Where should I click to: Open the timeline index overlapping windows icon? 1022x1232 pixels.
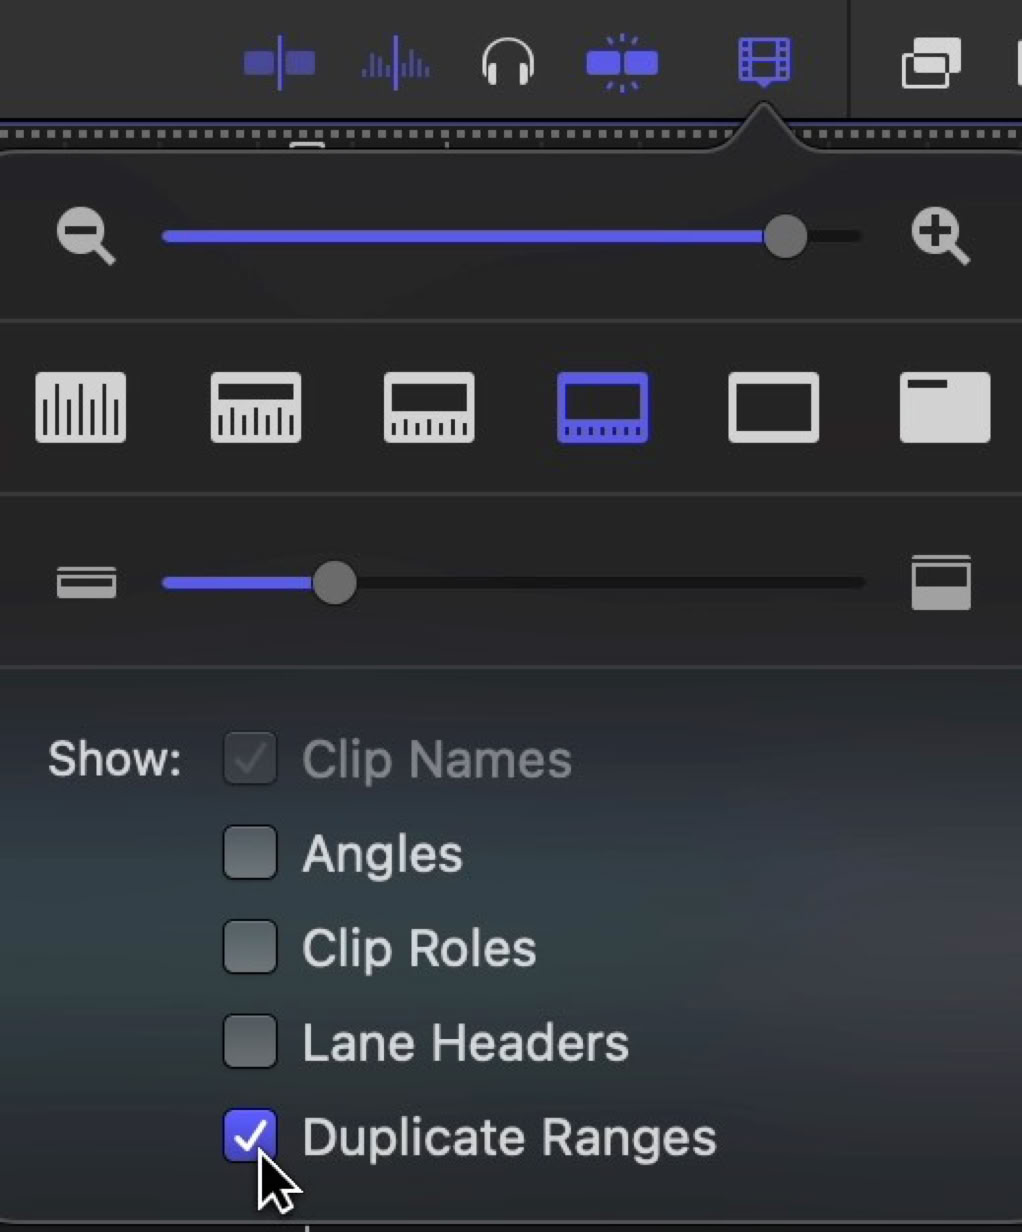tap(931, 63)
